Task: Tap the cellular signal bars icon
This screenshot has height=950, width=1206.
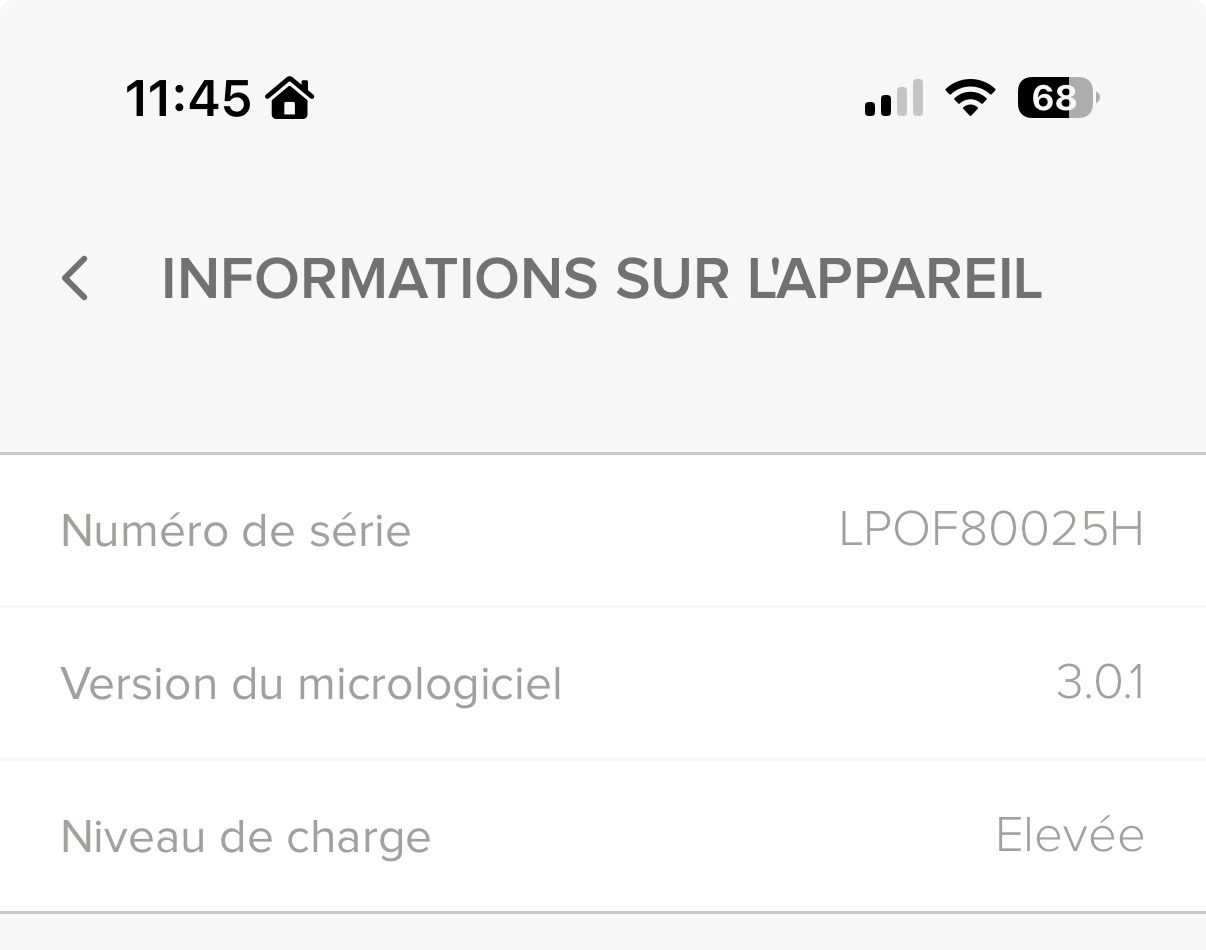Action: pos(893,98)
